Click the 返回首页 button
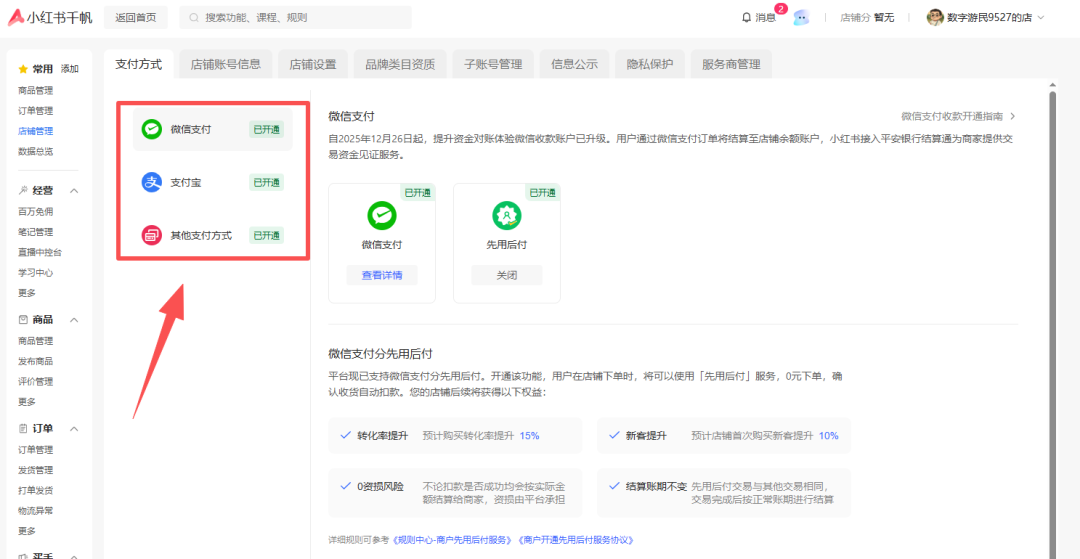 click(x=136, y=18)
